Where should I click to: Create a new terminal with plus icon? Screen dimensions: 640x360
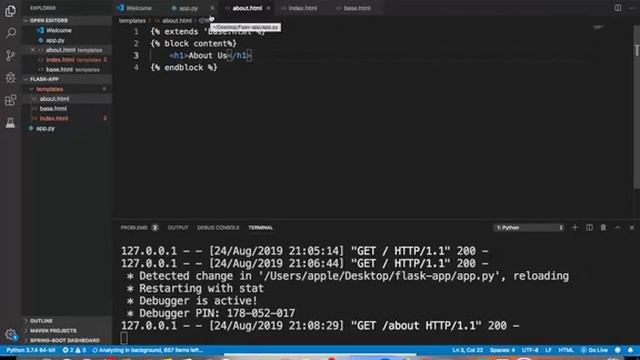click(575, 227)
